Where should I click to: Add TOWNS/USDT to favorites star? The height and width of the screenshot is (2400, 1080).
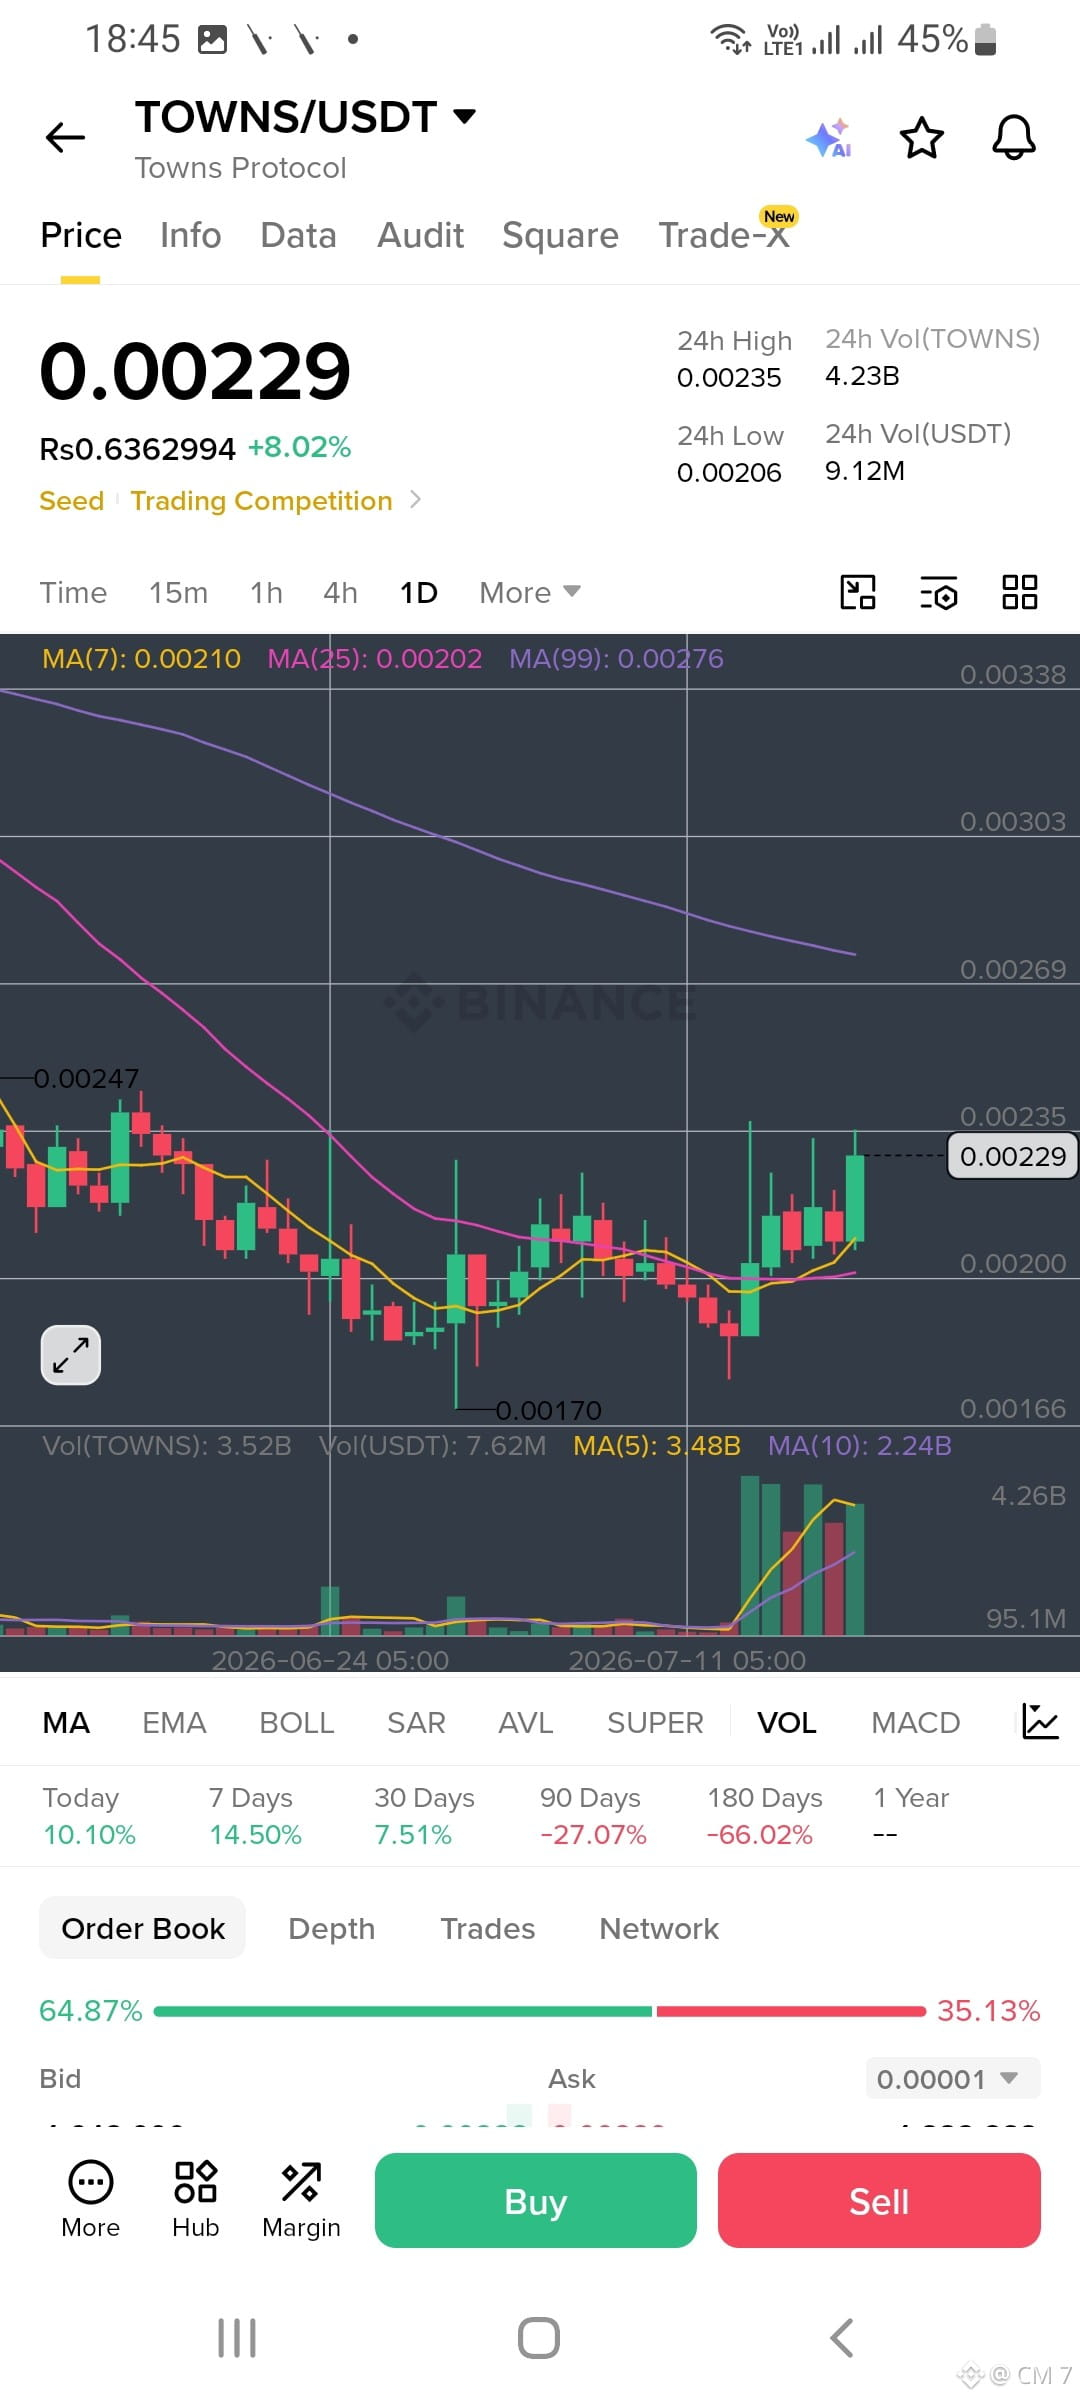(x=922, y=138)
